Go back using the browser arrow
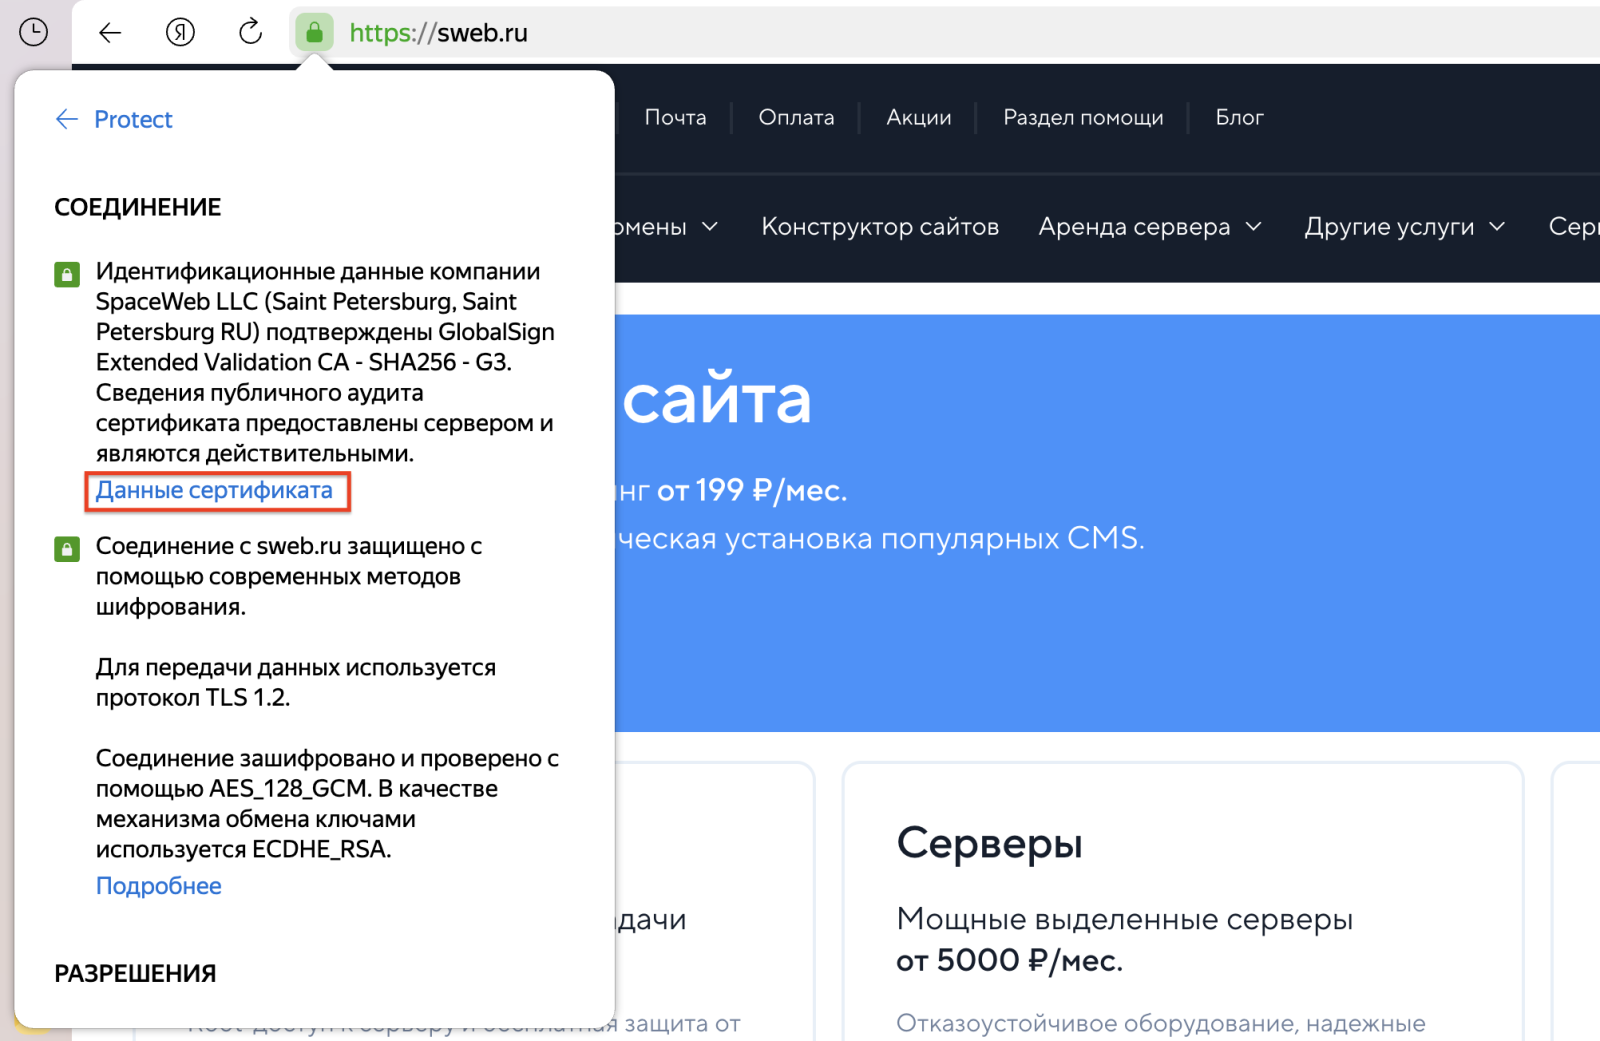The width and height of the screenshot is (1600, 1041). [110, 32]
